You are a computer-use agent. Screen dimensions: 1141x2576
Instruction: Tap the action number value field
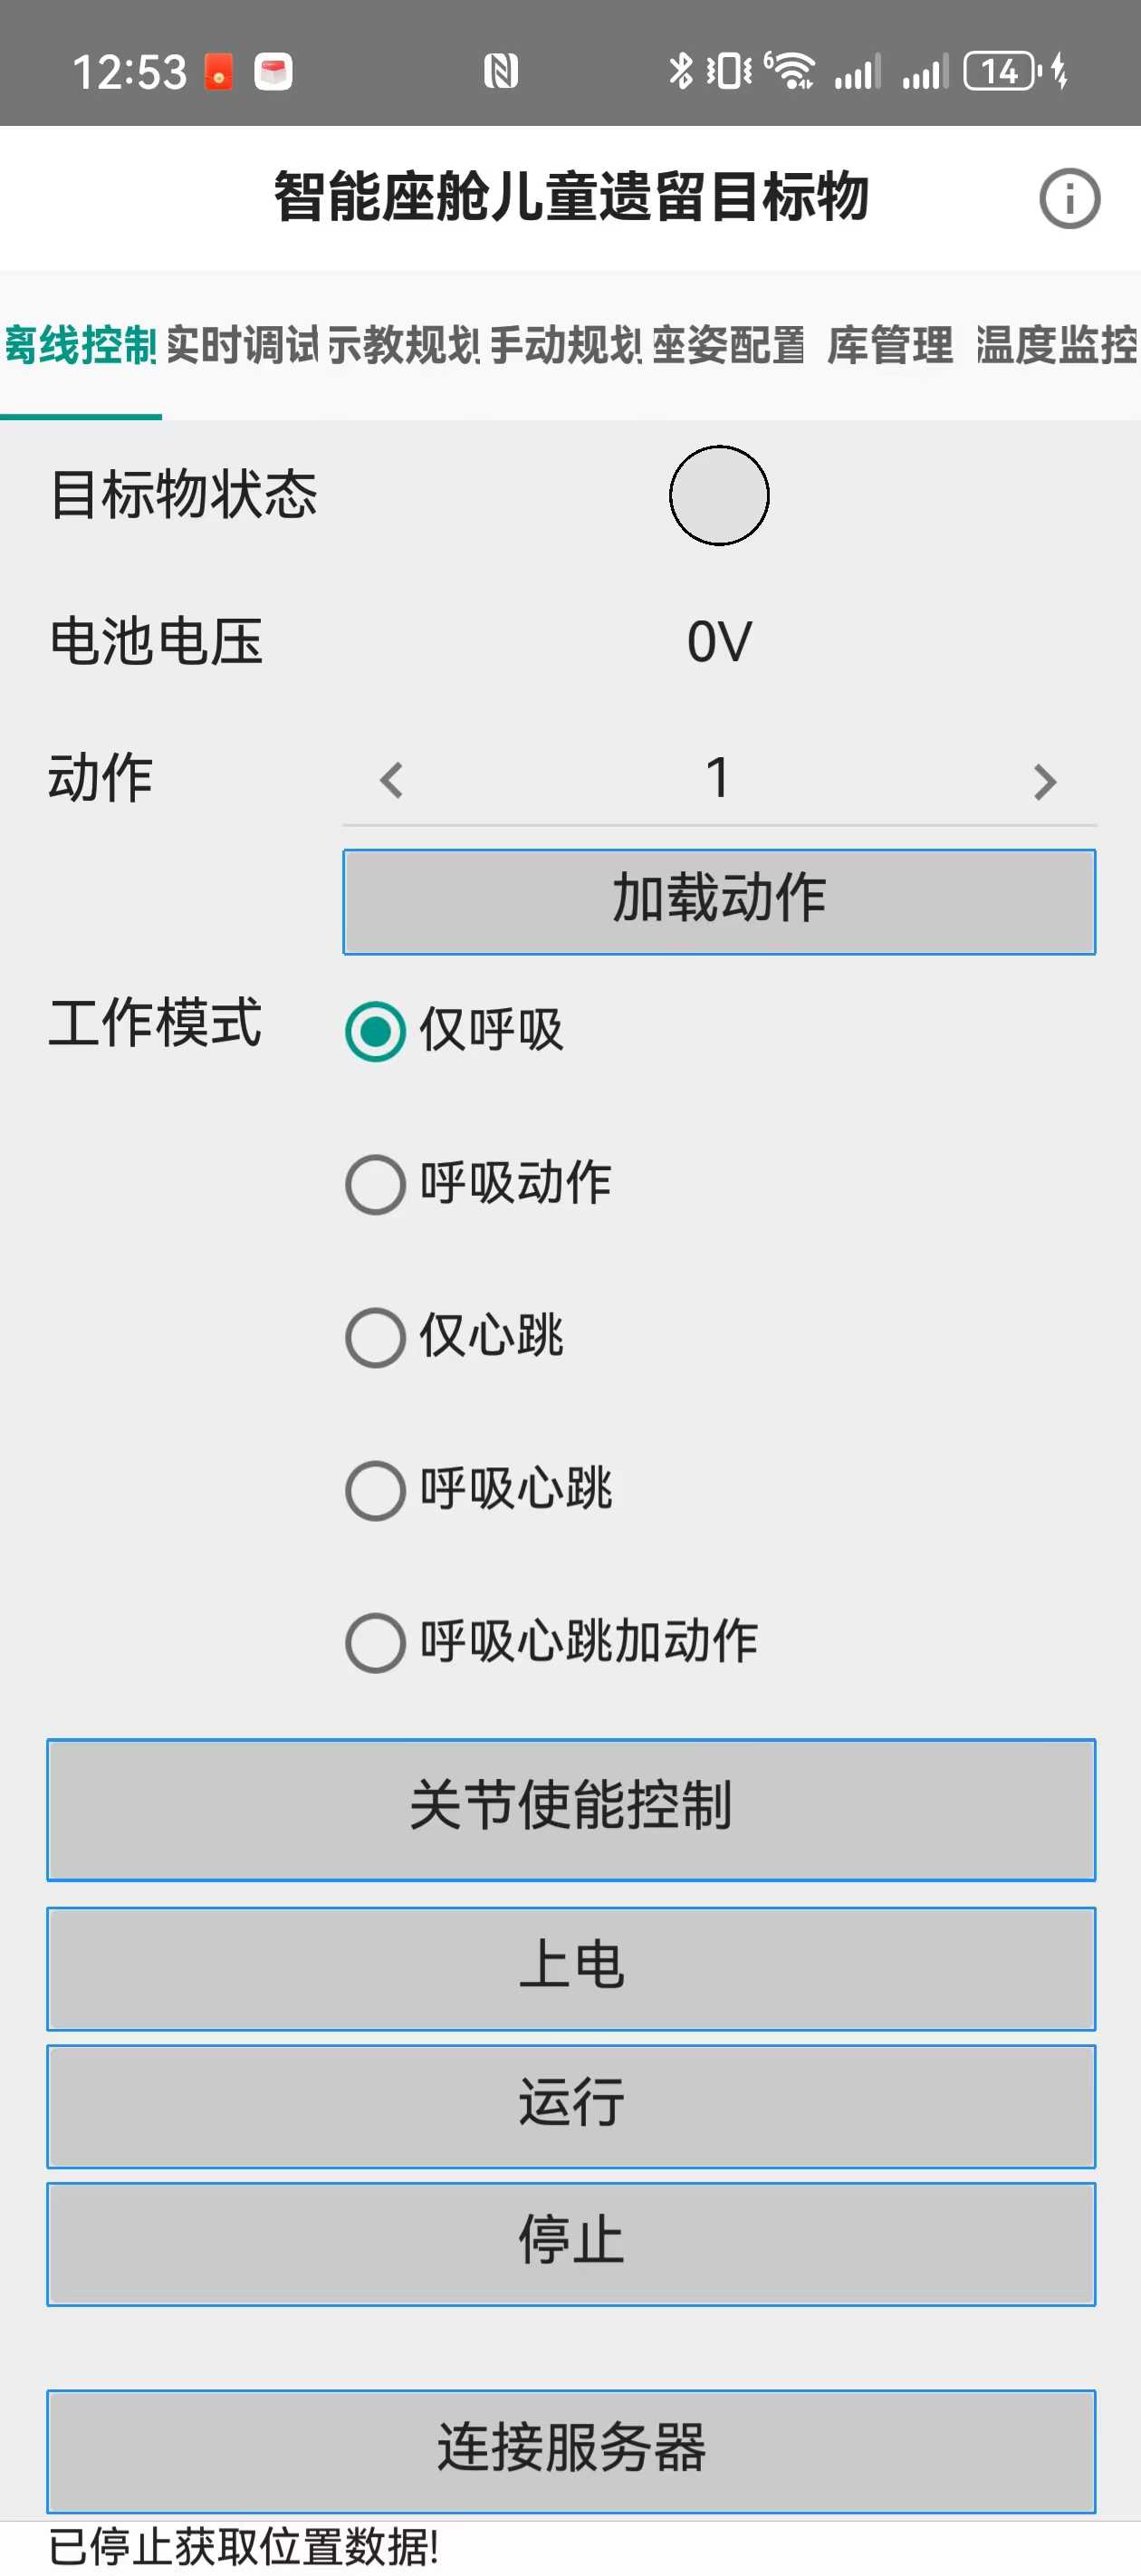coord(718,778)
